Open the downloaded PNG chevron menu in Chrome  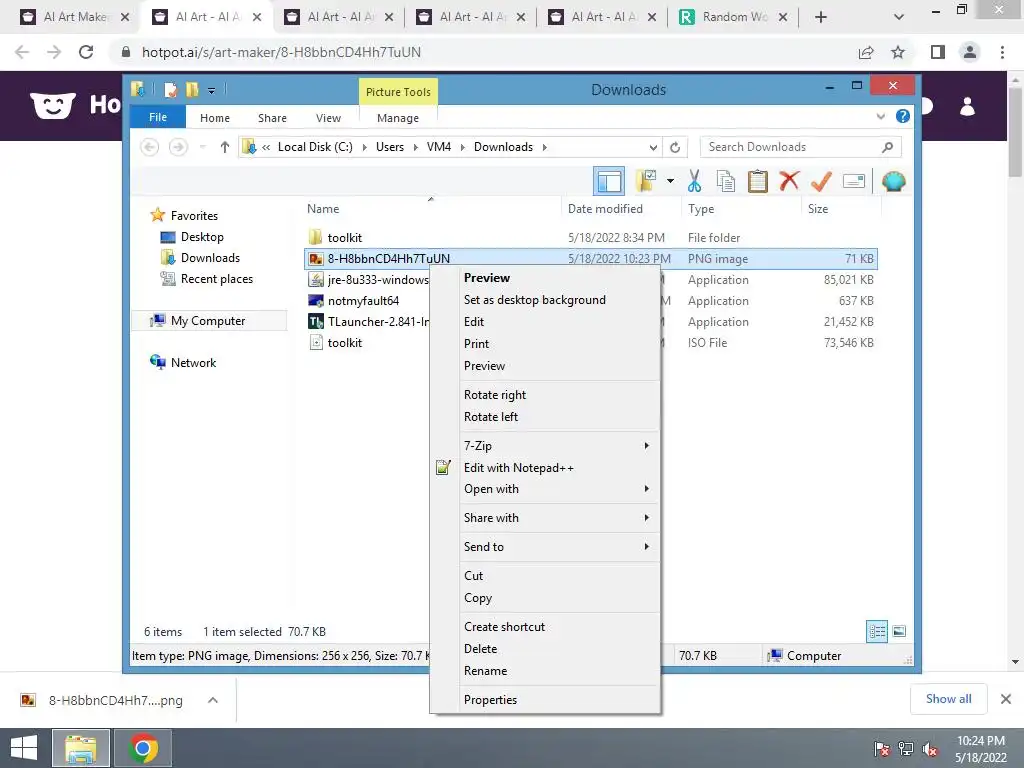point(212,700)
